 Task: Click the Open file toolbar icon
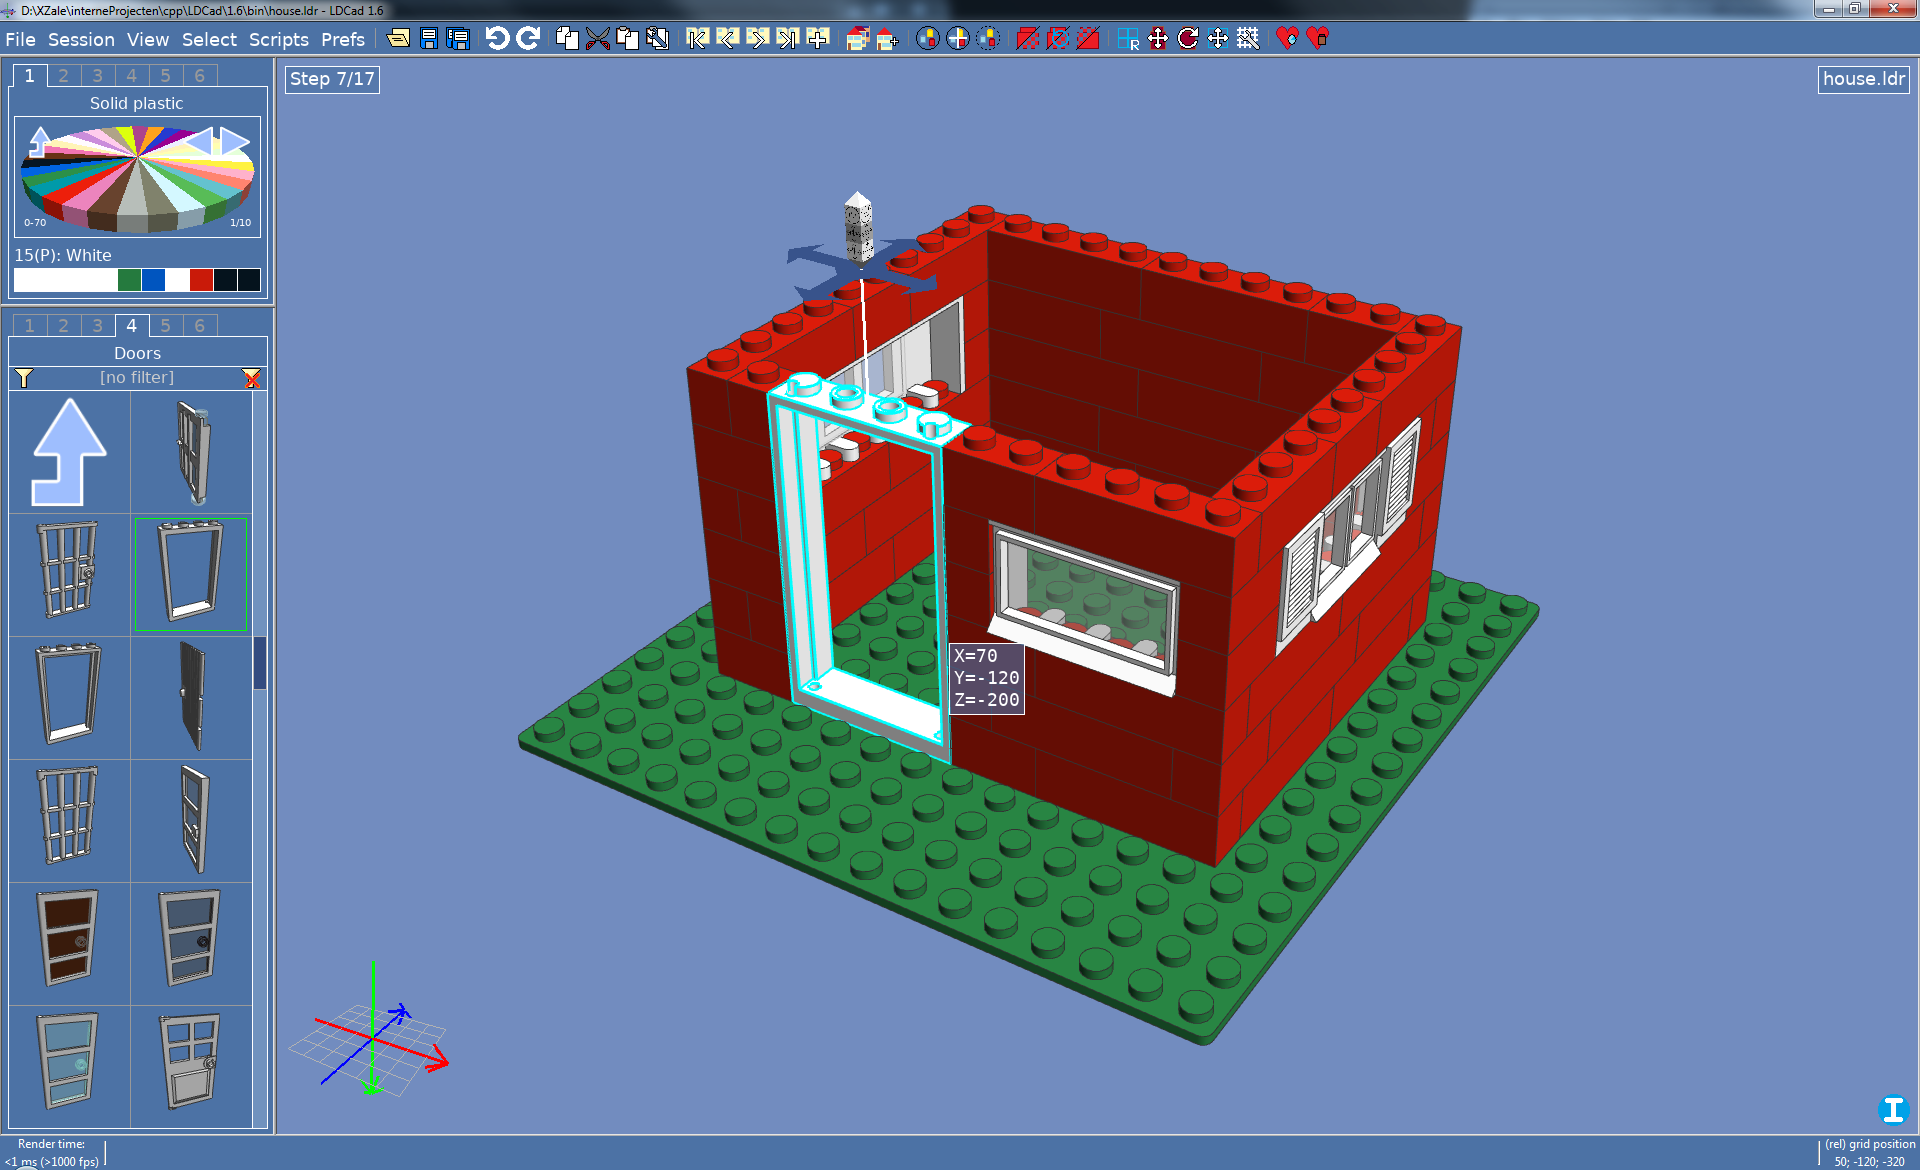(398, 39)
